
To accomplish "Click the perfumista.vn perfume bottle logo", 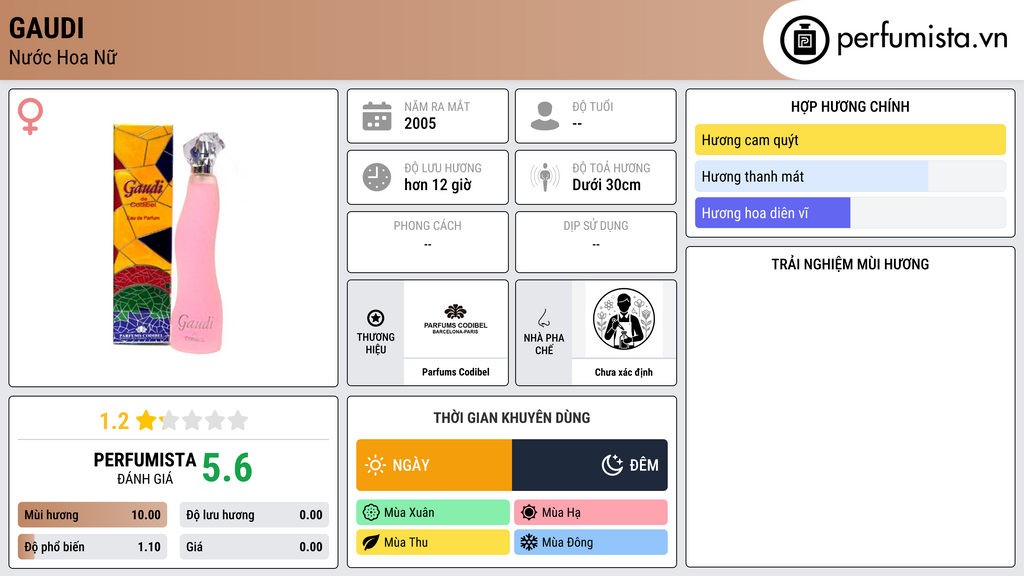I will (805, 40).
